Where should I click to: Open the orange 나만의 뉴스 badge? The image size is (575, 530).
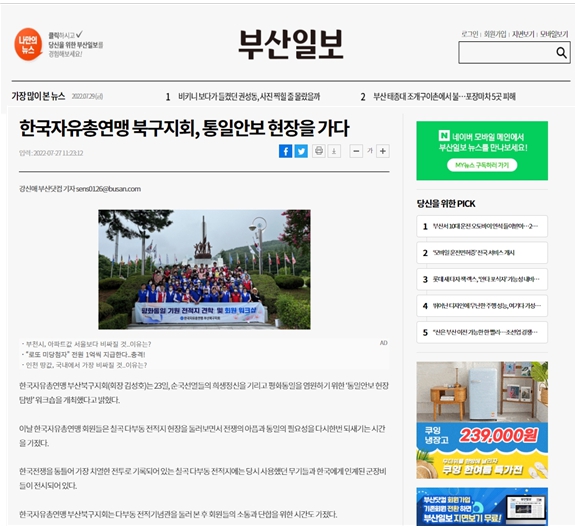point(28,44)
